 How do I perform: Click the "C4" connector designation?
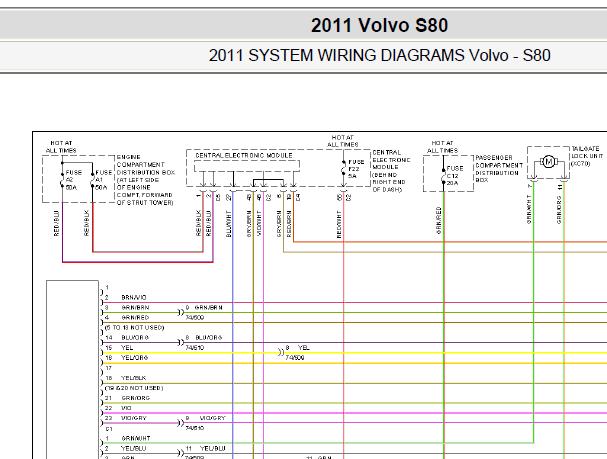[x=298, y=197]
